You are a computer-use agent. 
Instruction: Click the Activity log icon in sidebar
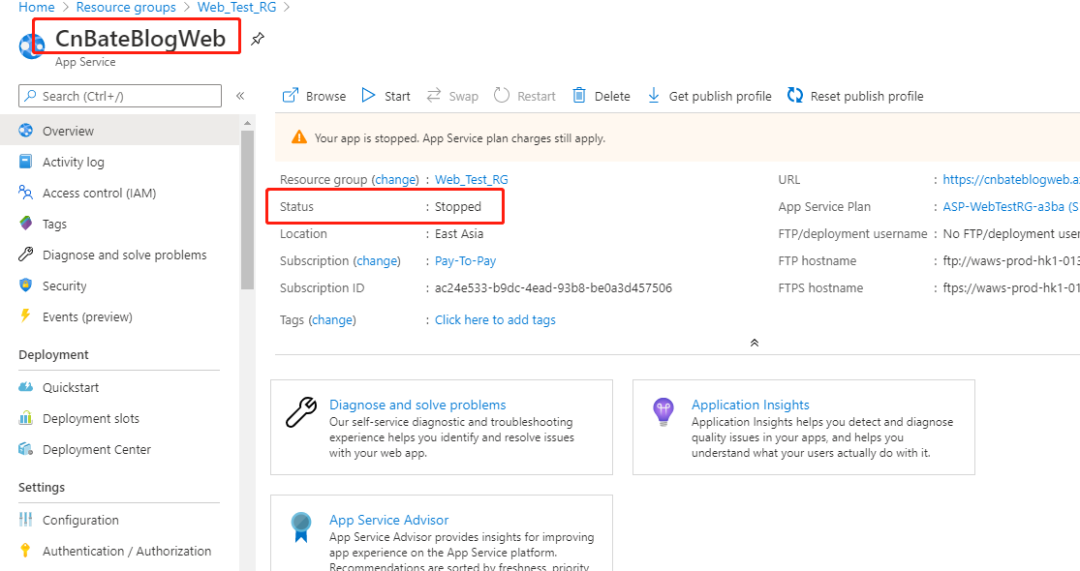25,161
